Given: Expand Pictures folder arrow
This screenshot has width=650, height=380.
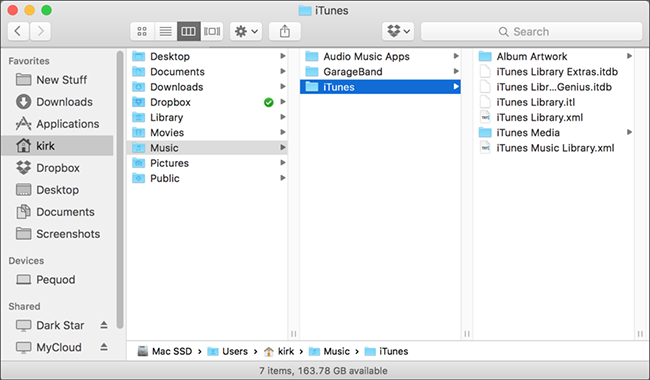Looking at the screenshot, I should (283, 163).
